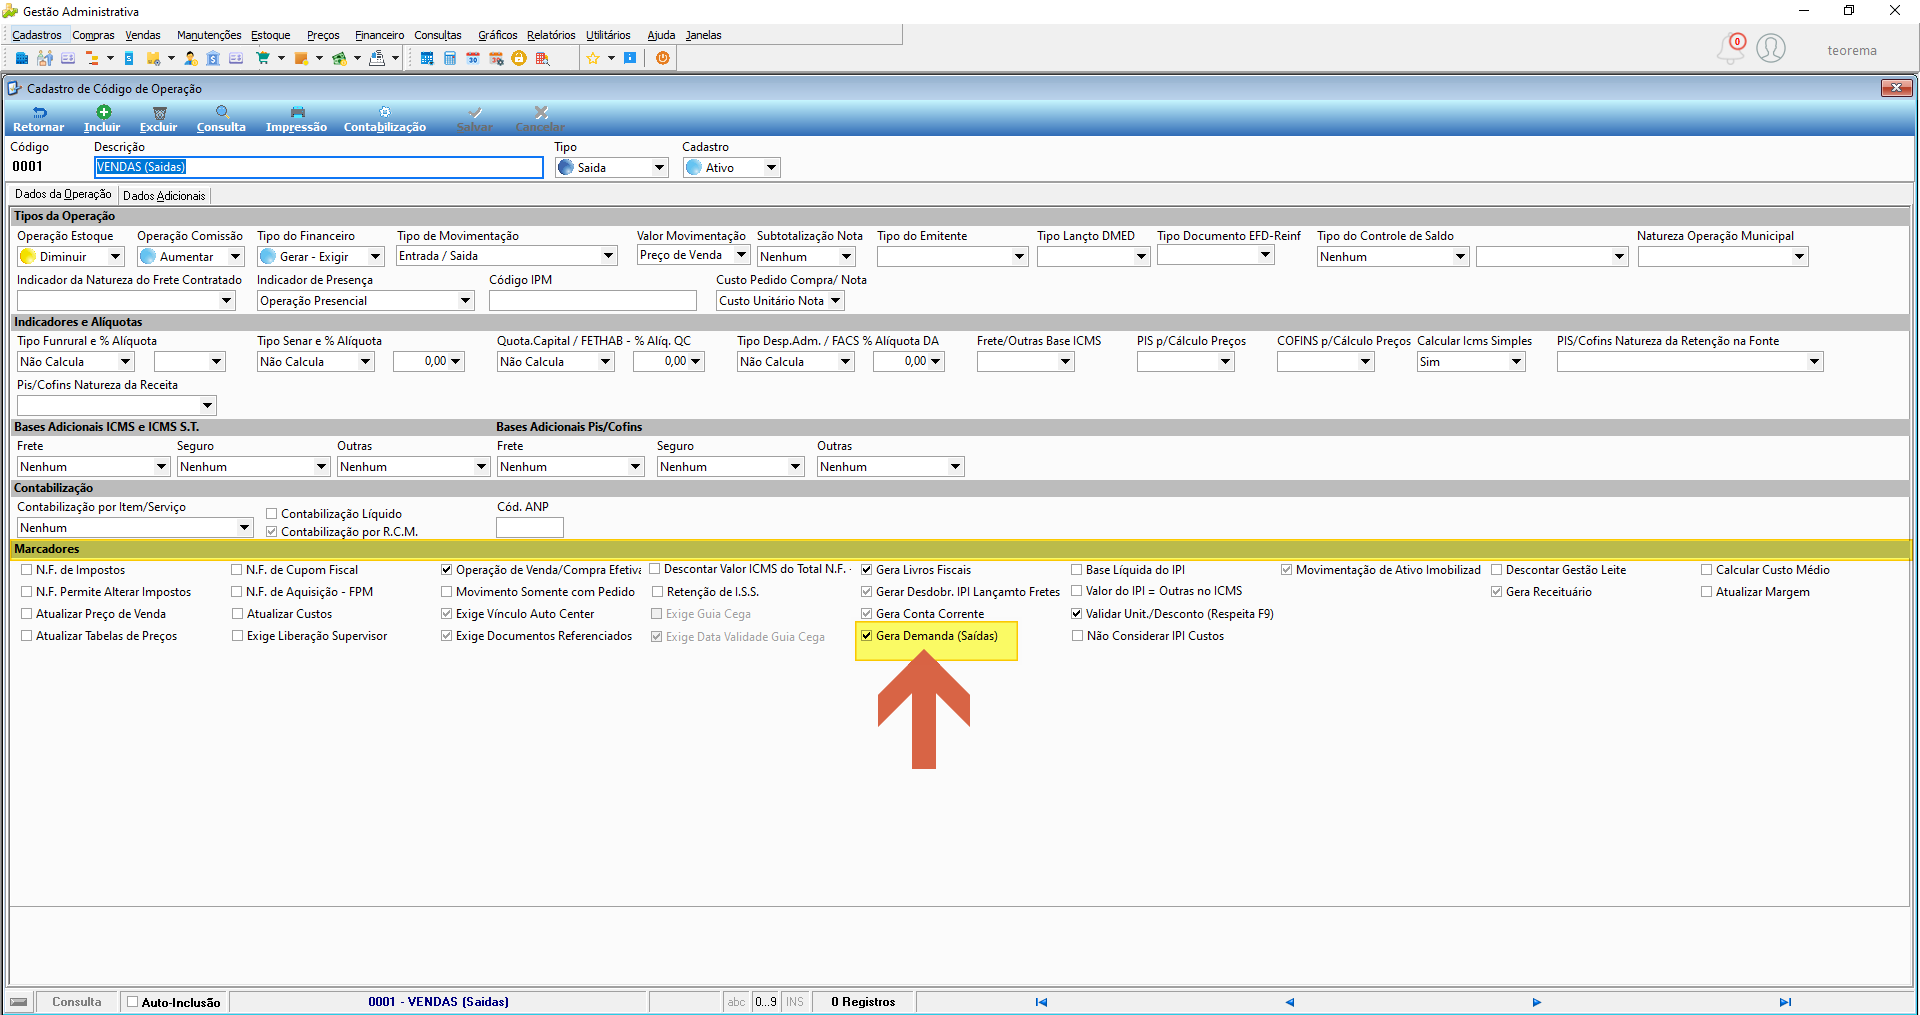Open the Financeiro menu
Image resolution: width=1920 pixels, height=1015 pixels.
point(379,35)
